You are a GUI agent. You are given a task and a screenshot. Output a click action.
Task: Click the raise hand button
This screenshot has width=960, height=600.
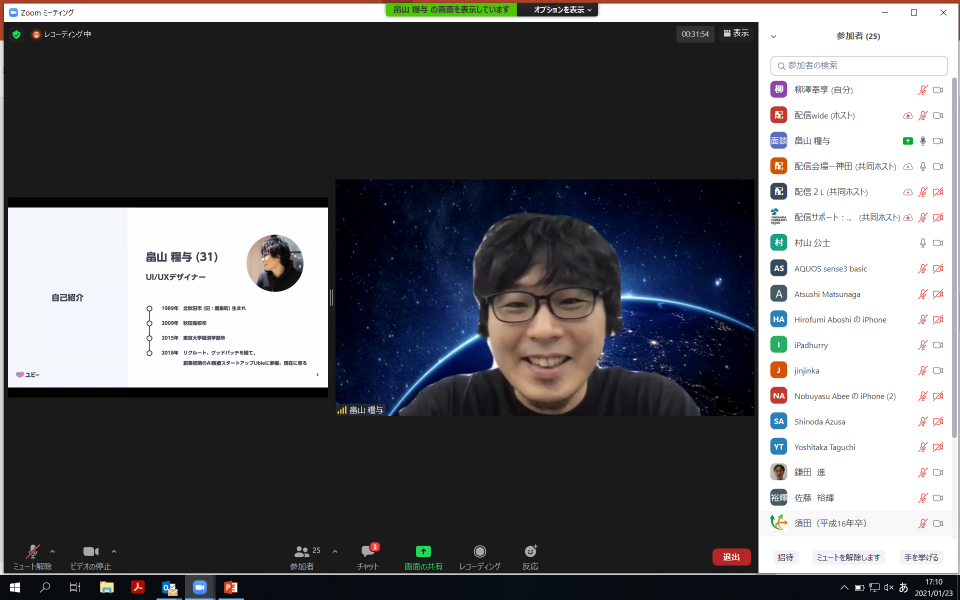coord(921,557)
